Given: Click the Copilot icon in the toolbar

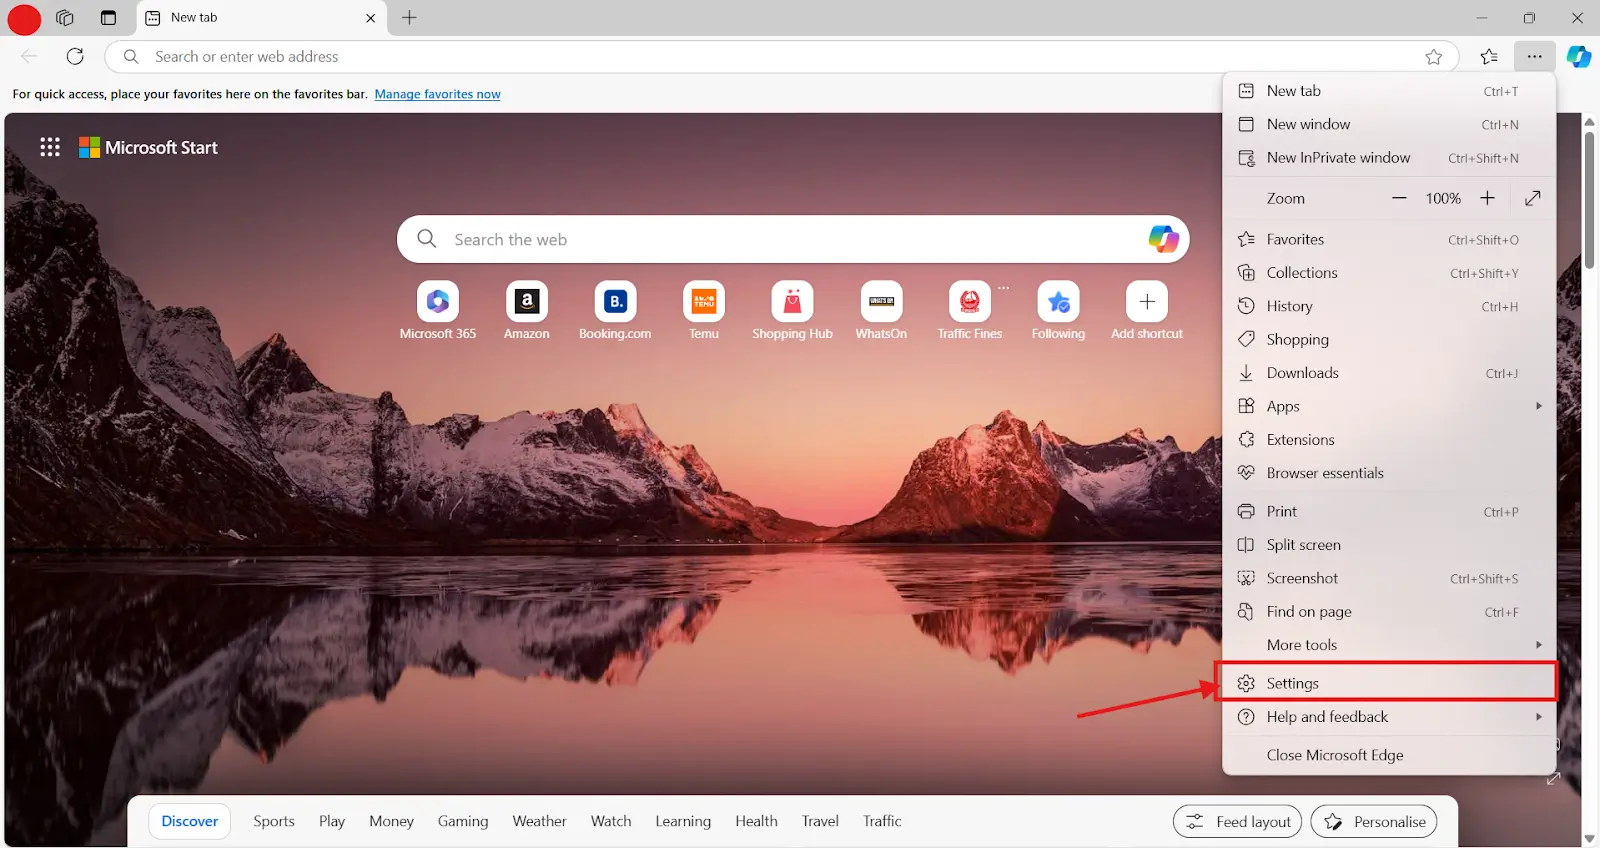Looking at the screenshot, I should click(x=1579, y=57).
